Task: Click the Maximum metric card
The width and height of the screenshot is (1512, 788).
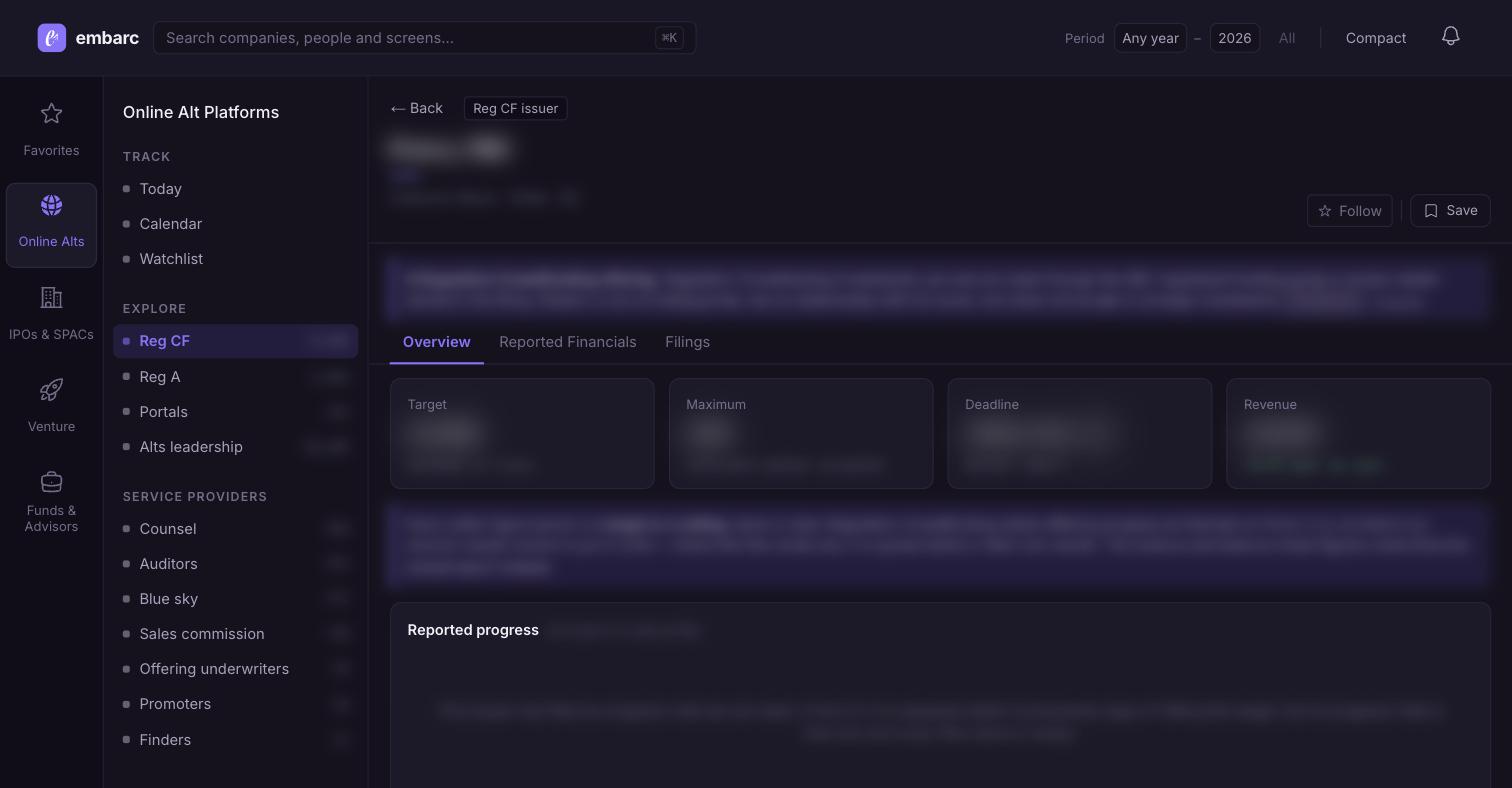Action: click(x=801, y=434)
